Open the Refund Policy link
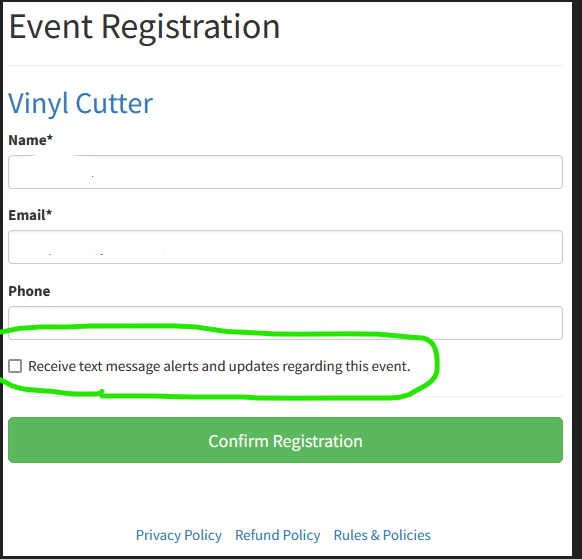The image size is (582, 559). click(278, 535)
